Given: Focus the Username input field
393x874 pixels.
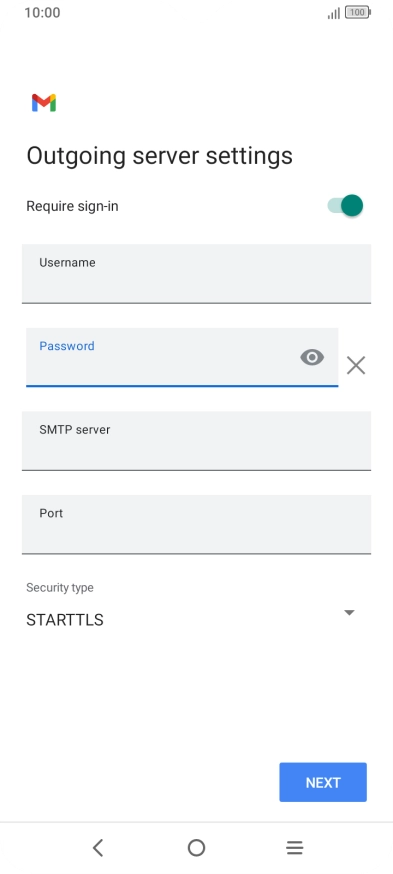Looking at the screenshot, I should click(196, 274).
